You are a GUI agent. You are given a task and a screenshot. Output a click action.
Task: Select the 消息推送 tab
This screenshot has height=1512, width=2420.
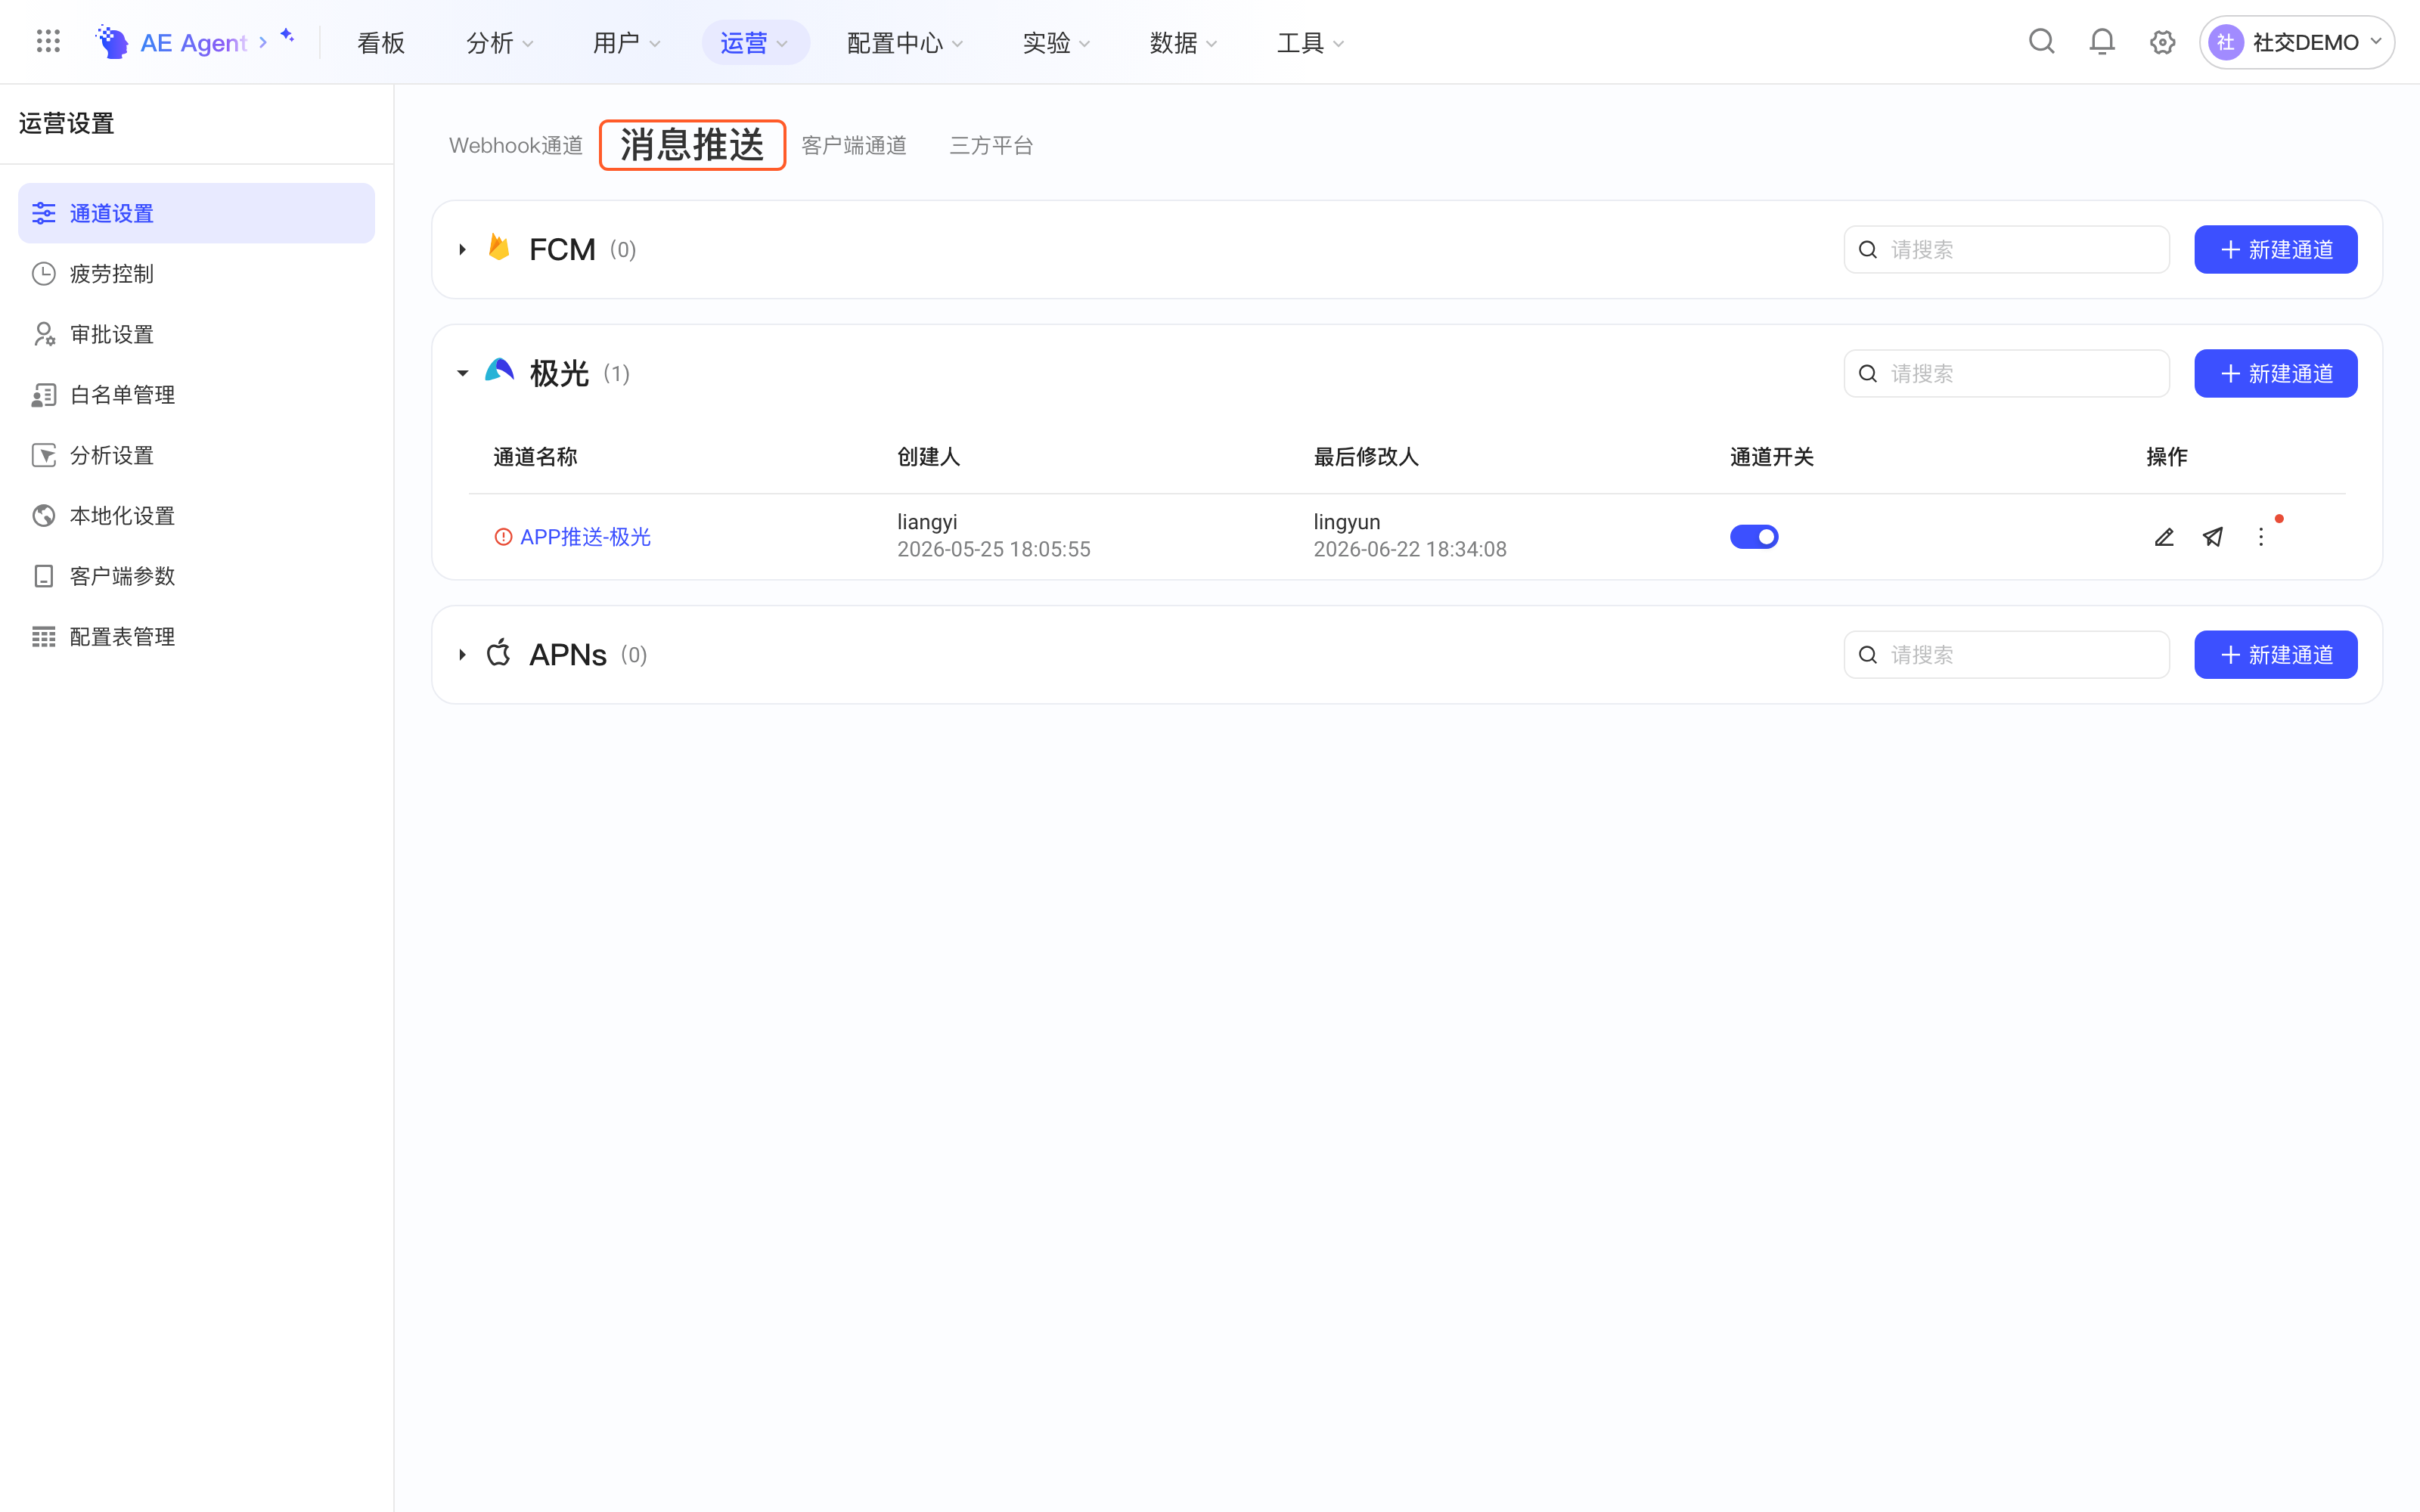point(692,145)
